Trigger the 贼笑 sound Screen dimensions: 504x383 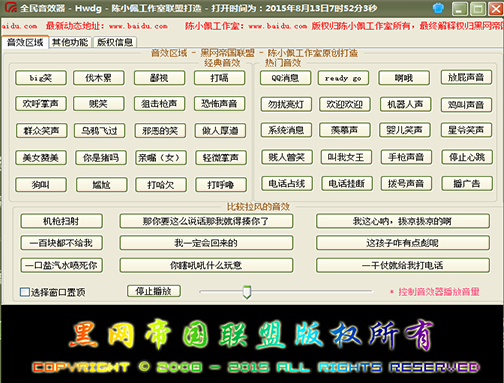pyautogui.click(x=99, y=104)
